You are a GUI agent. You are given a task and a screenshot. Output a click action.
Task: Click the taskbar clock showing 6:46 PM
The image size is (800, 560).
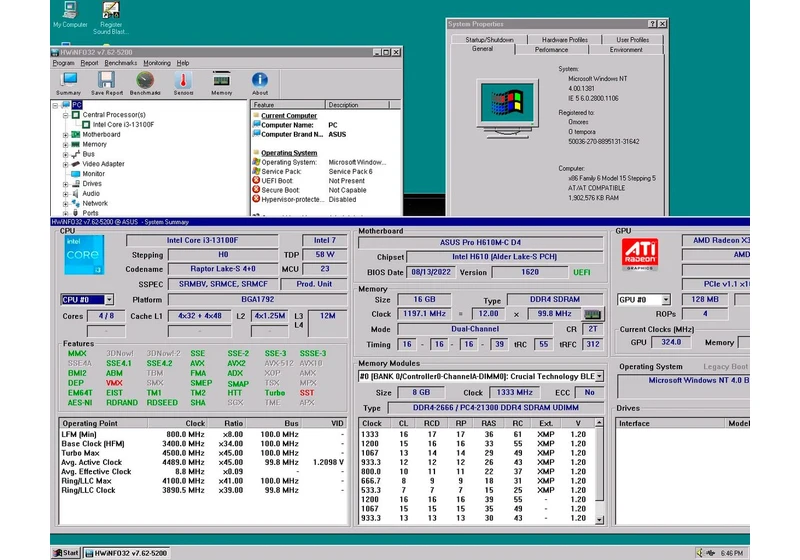(732, 553)
